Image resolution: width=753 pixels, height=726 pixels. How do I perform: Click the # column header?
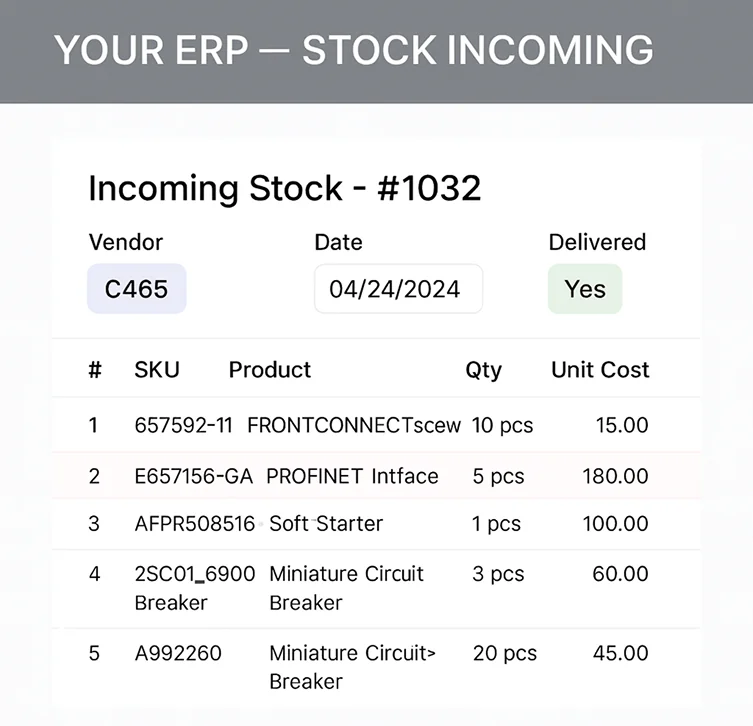[x=95, y=370]
